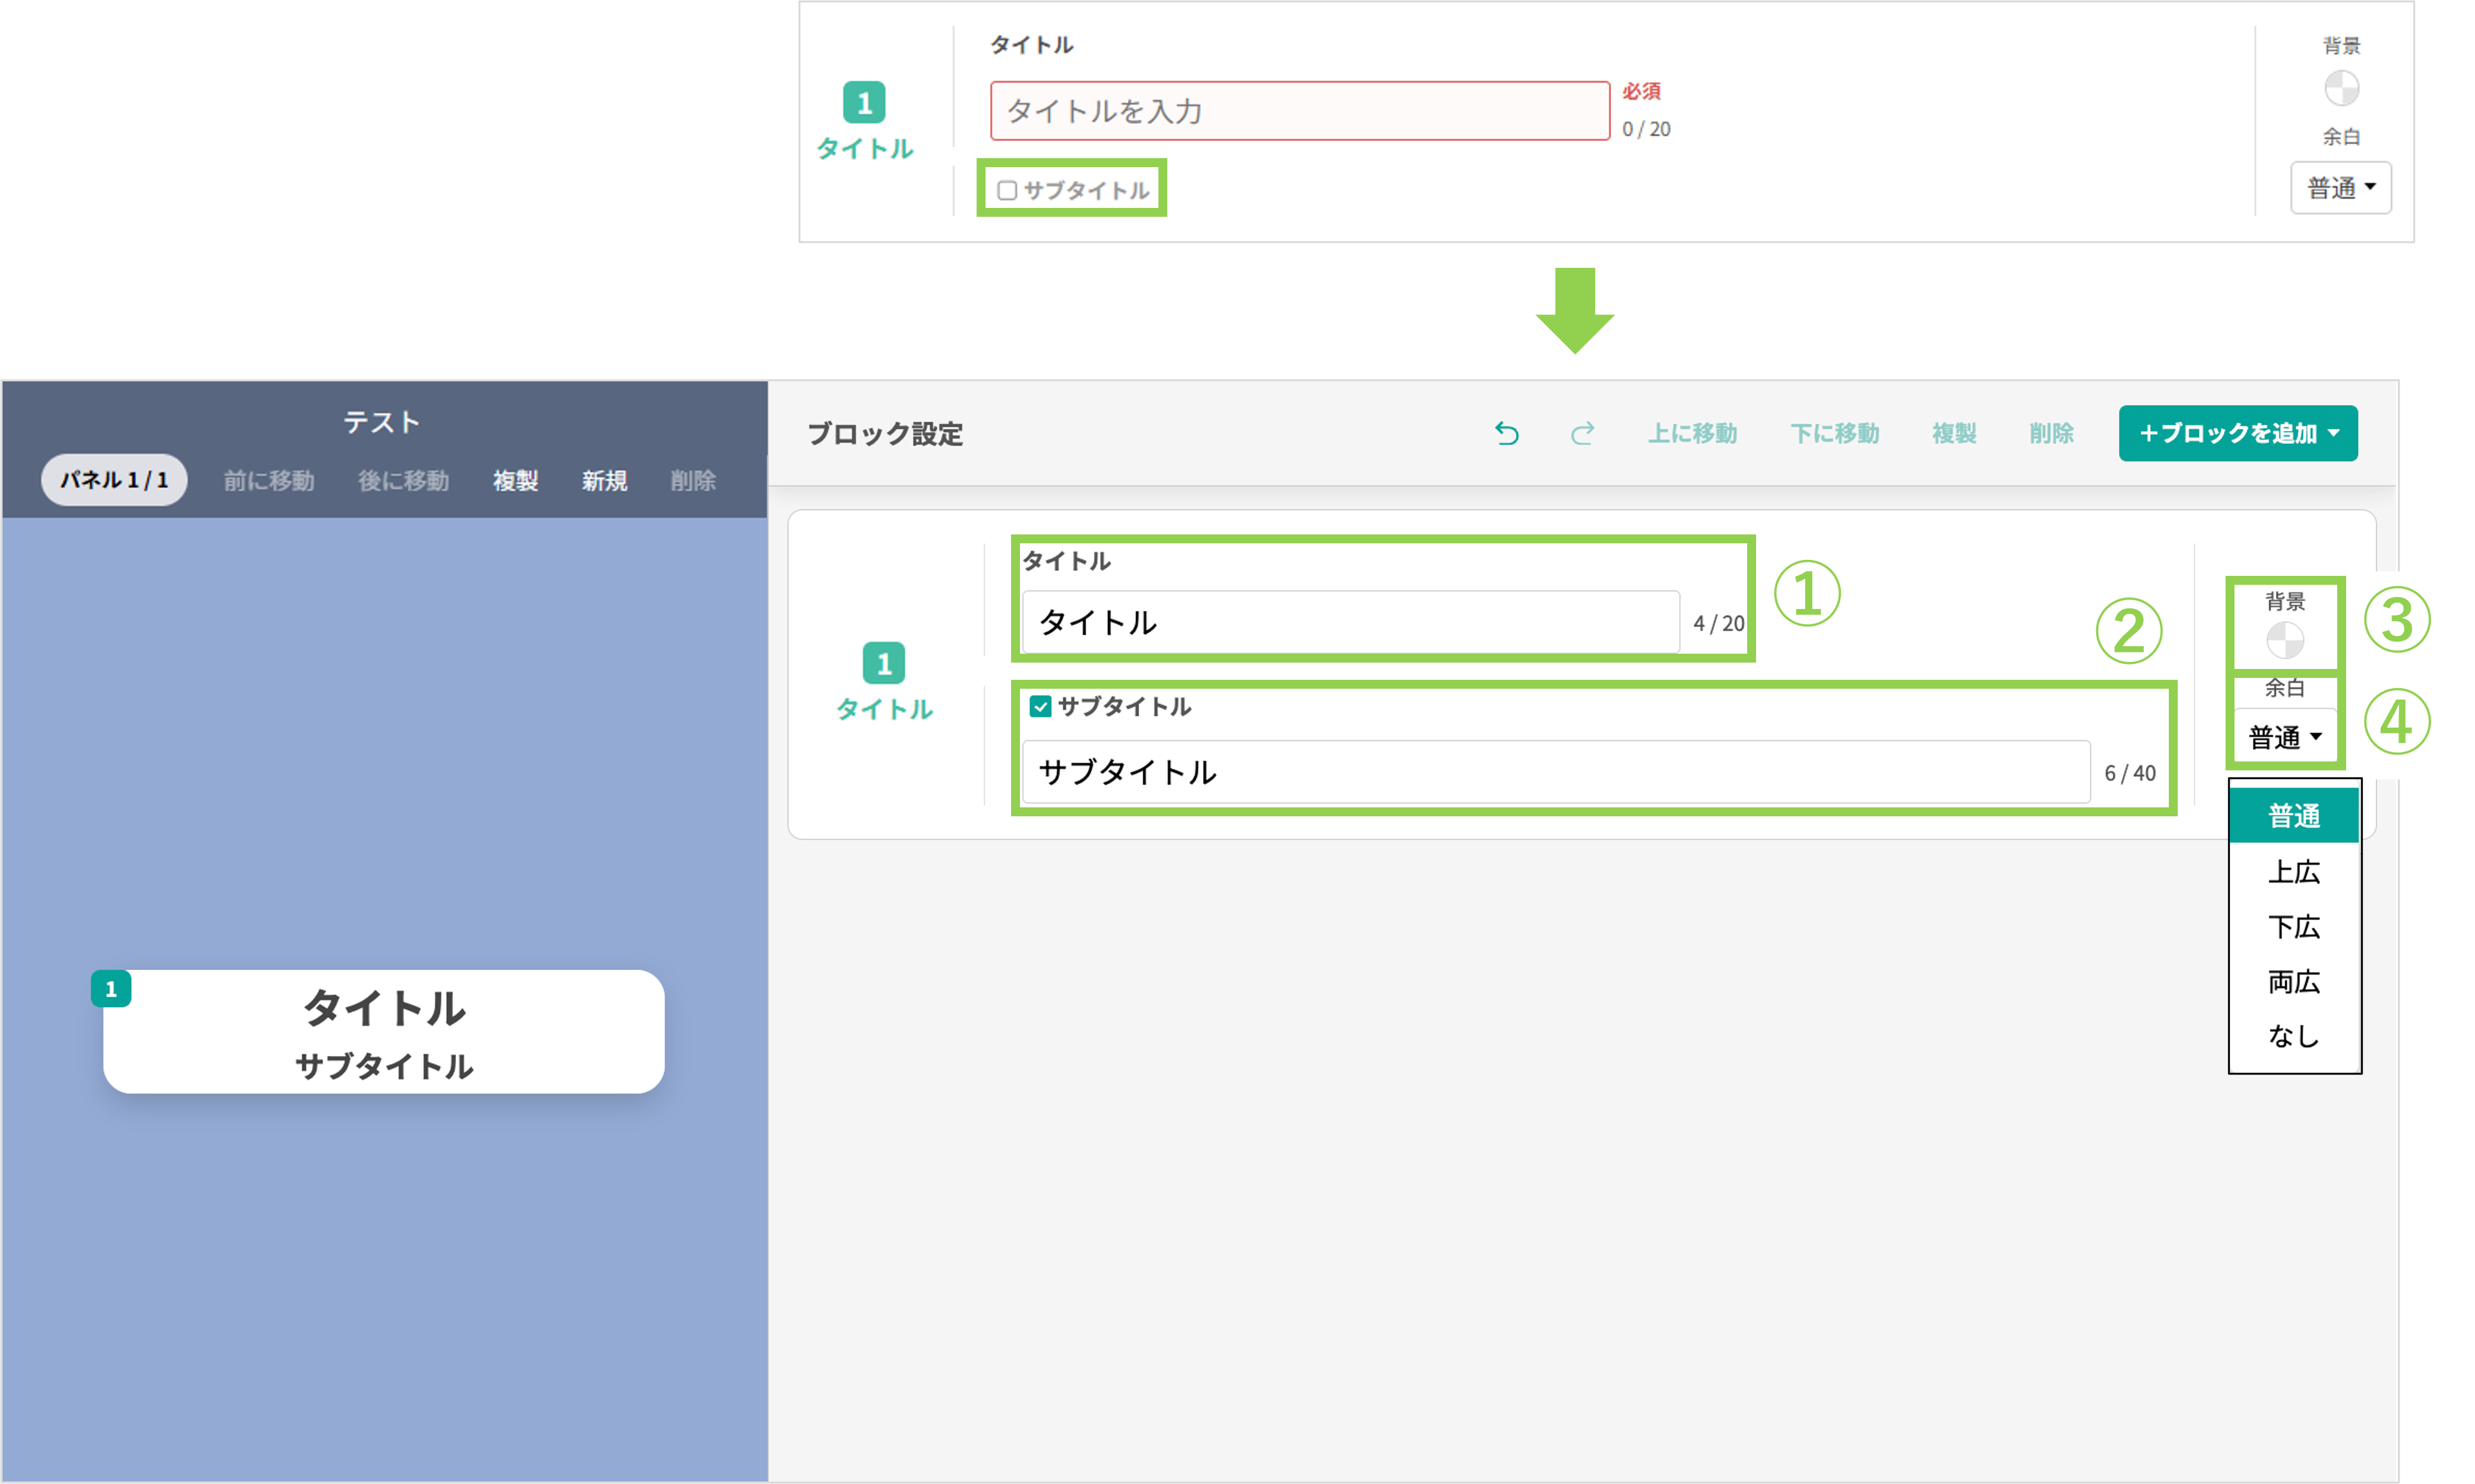
Task: Select 上広 from the margin menu
Action: pyautogui.click(x=2293, y=872)
